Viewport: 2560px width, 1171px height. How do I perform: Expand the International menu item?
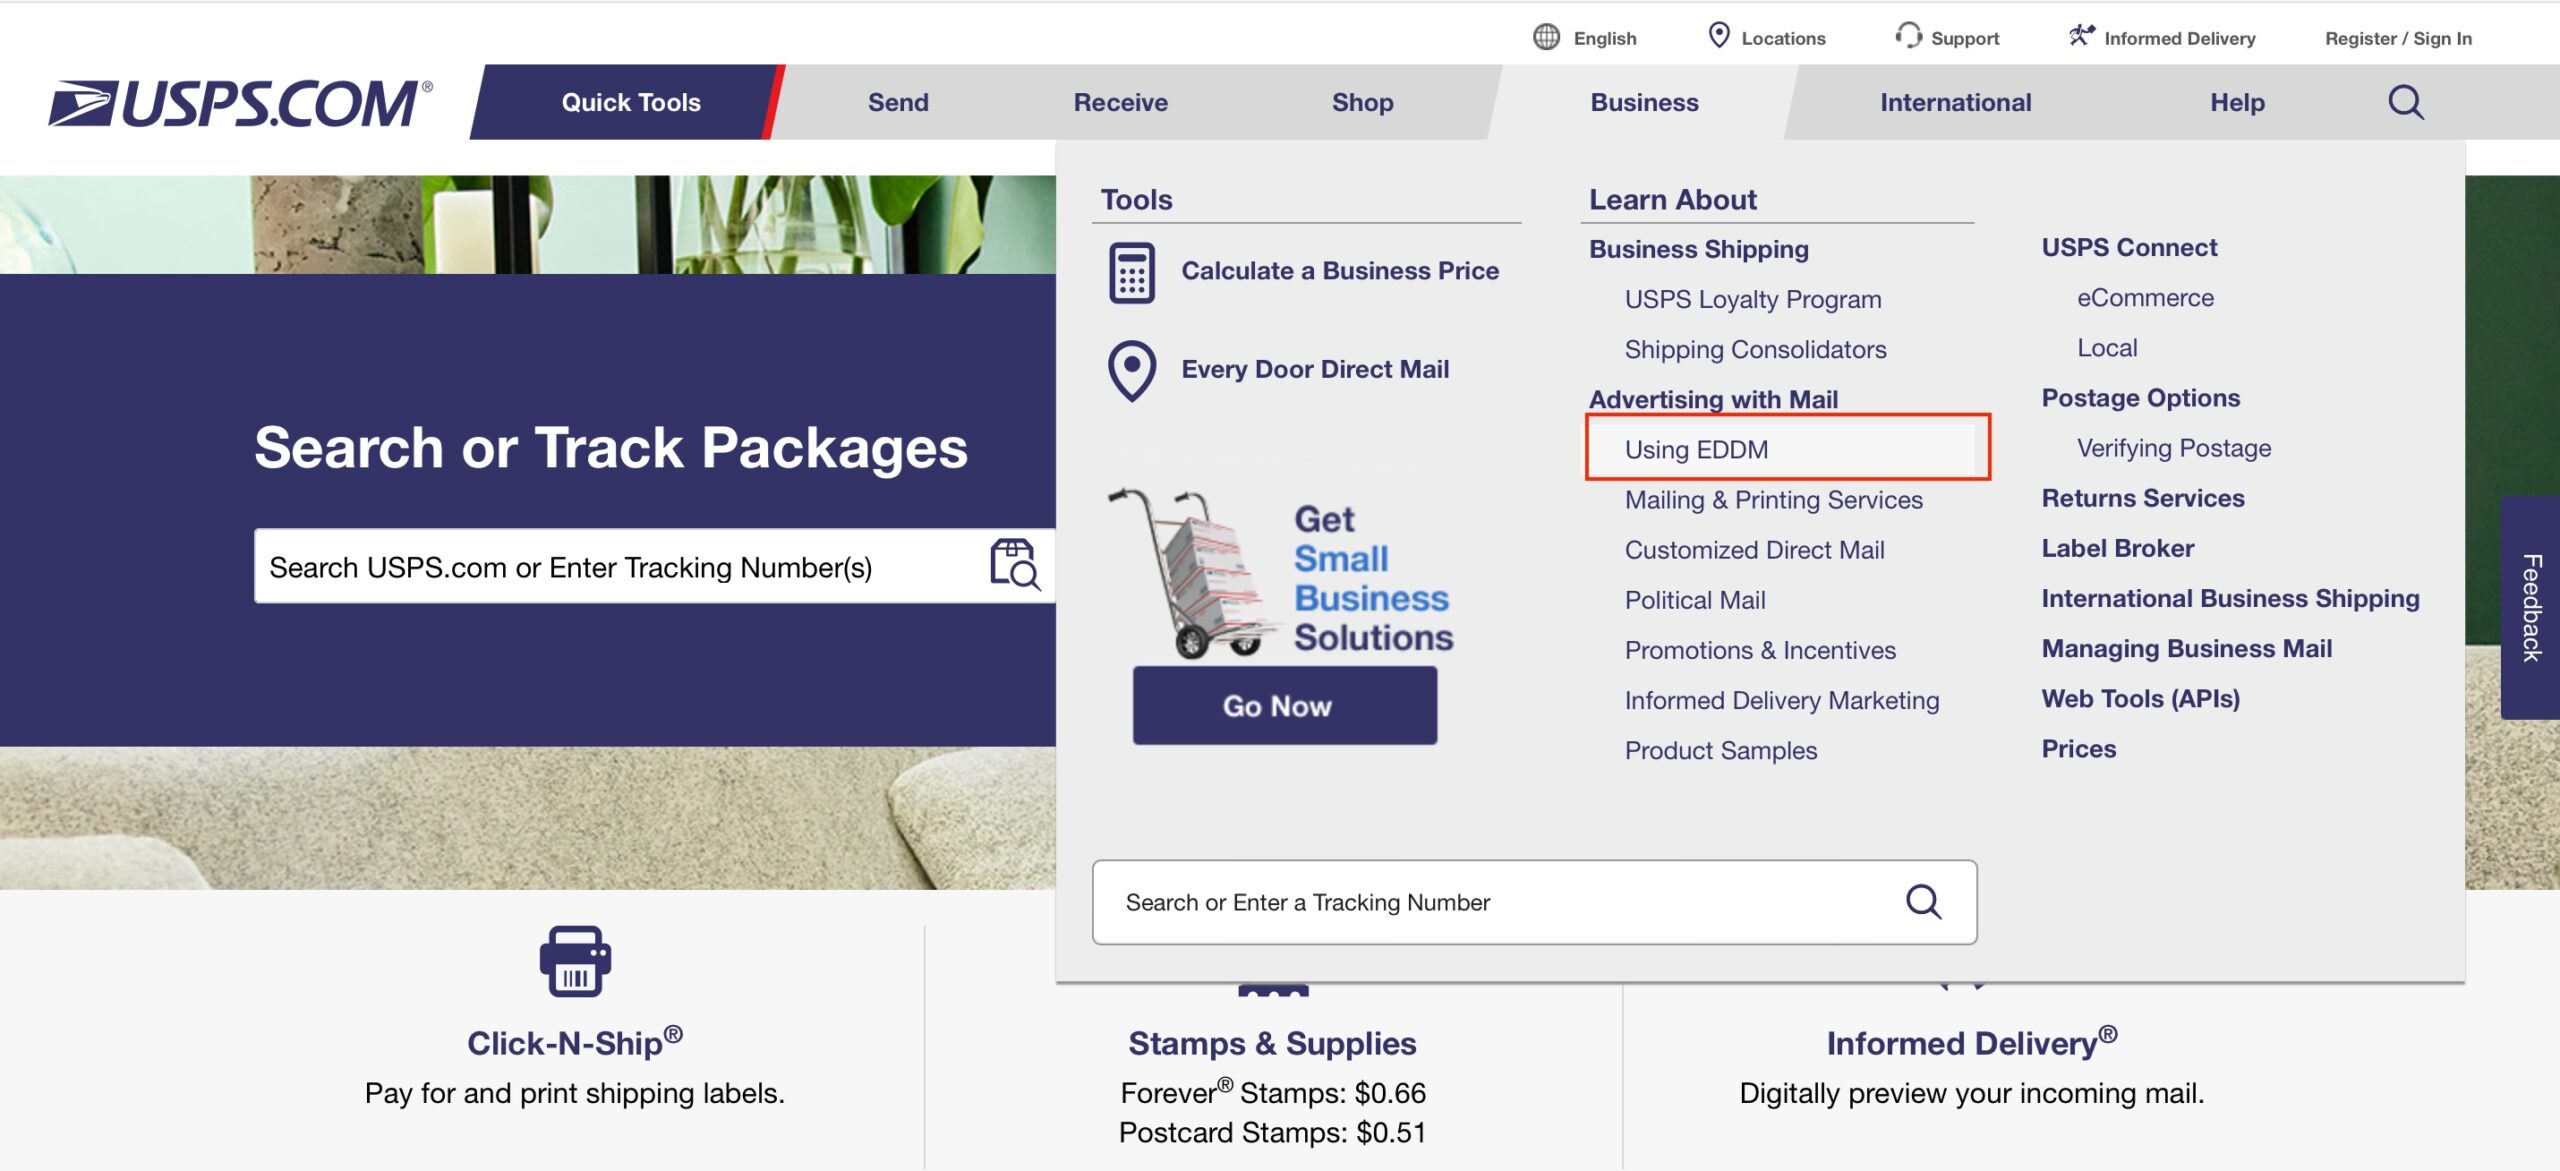pos(1954,101)
